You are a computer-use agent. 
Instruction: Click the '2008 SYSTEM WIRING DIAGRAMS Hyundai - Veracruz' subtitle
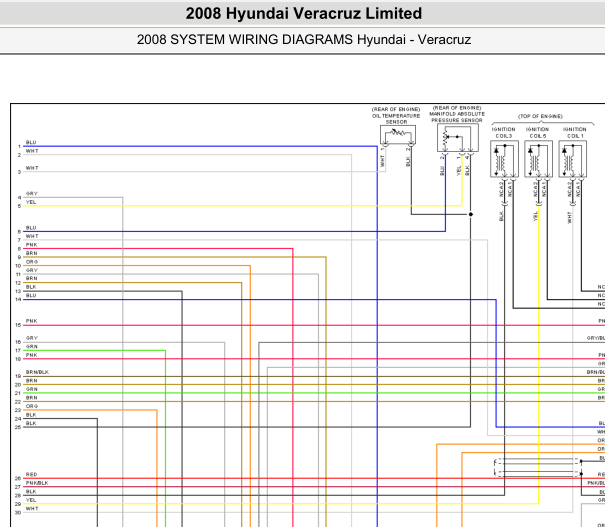(304, 39)
